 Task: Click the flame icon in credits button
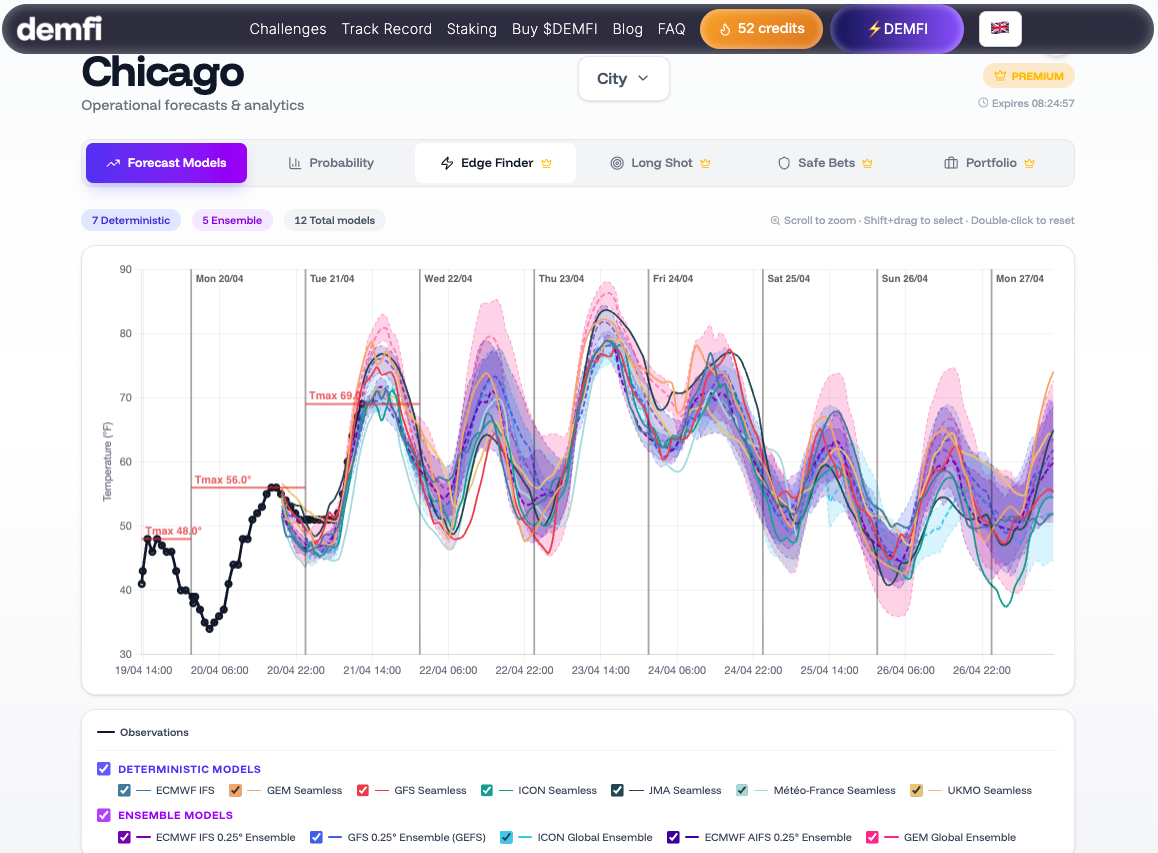click(x=725, y=29)
